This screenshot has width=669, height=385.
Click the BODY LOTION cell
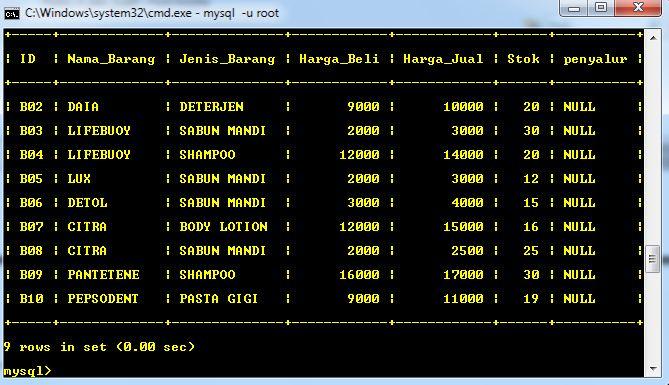(x=223, y=226)
